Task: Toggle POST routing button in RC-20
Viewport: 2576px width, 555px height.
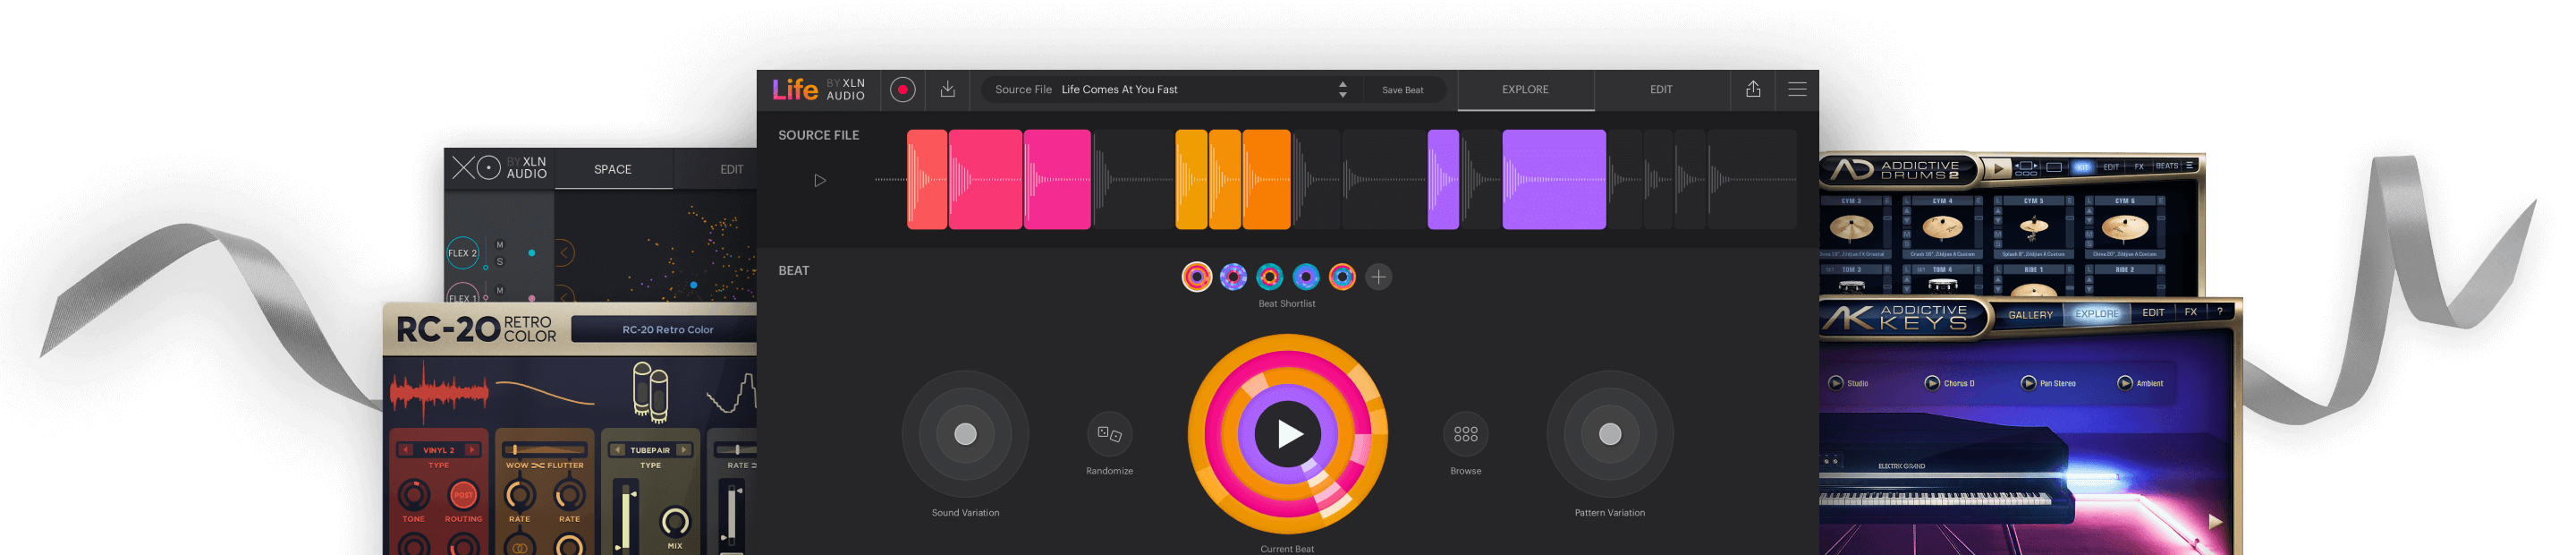Action: tap(463, 494)
